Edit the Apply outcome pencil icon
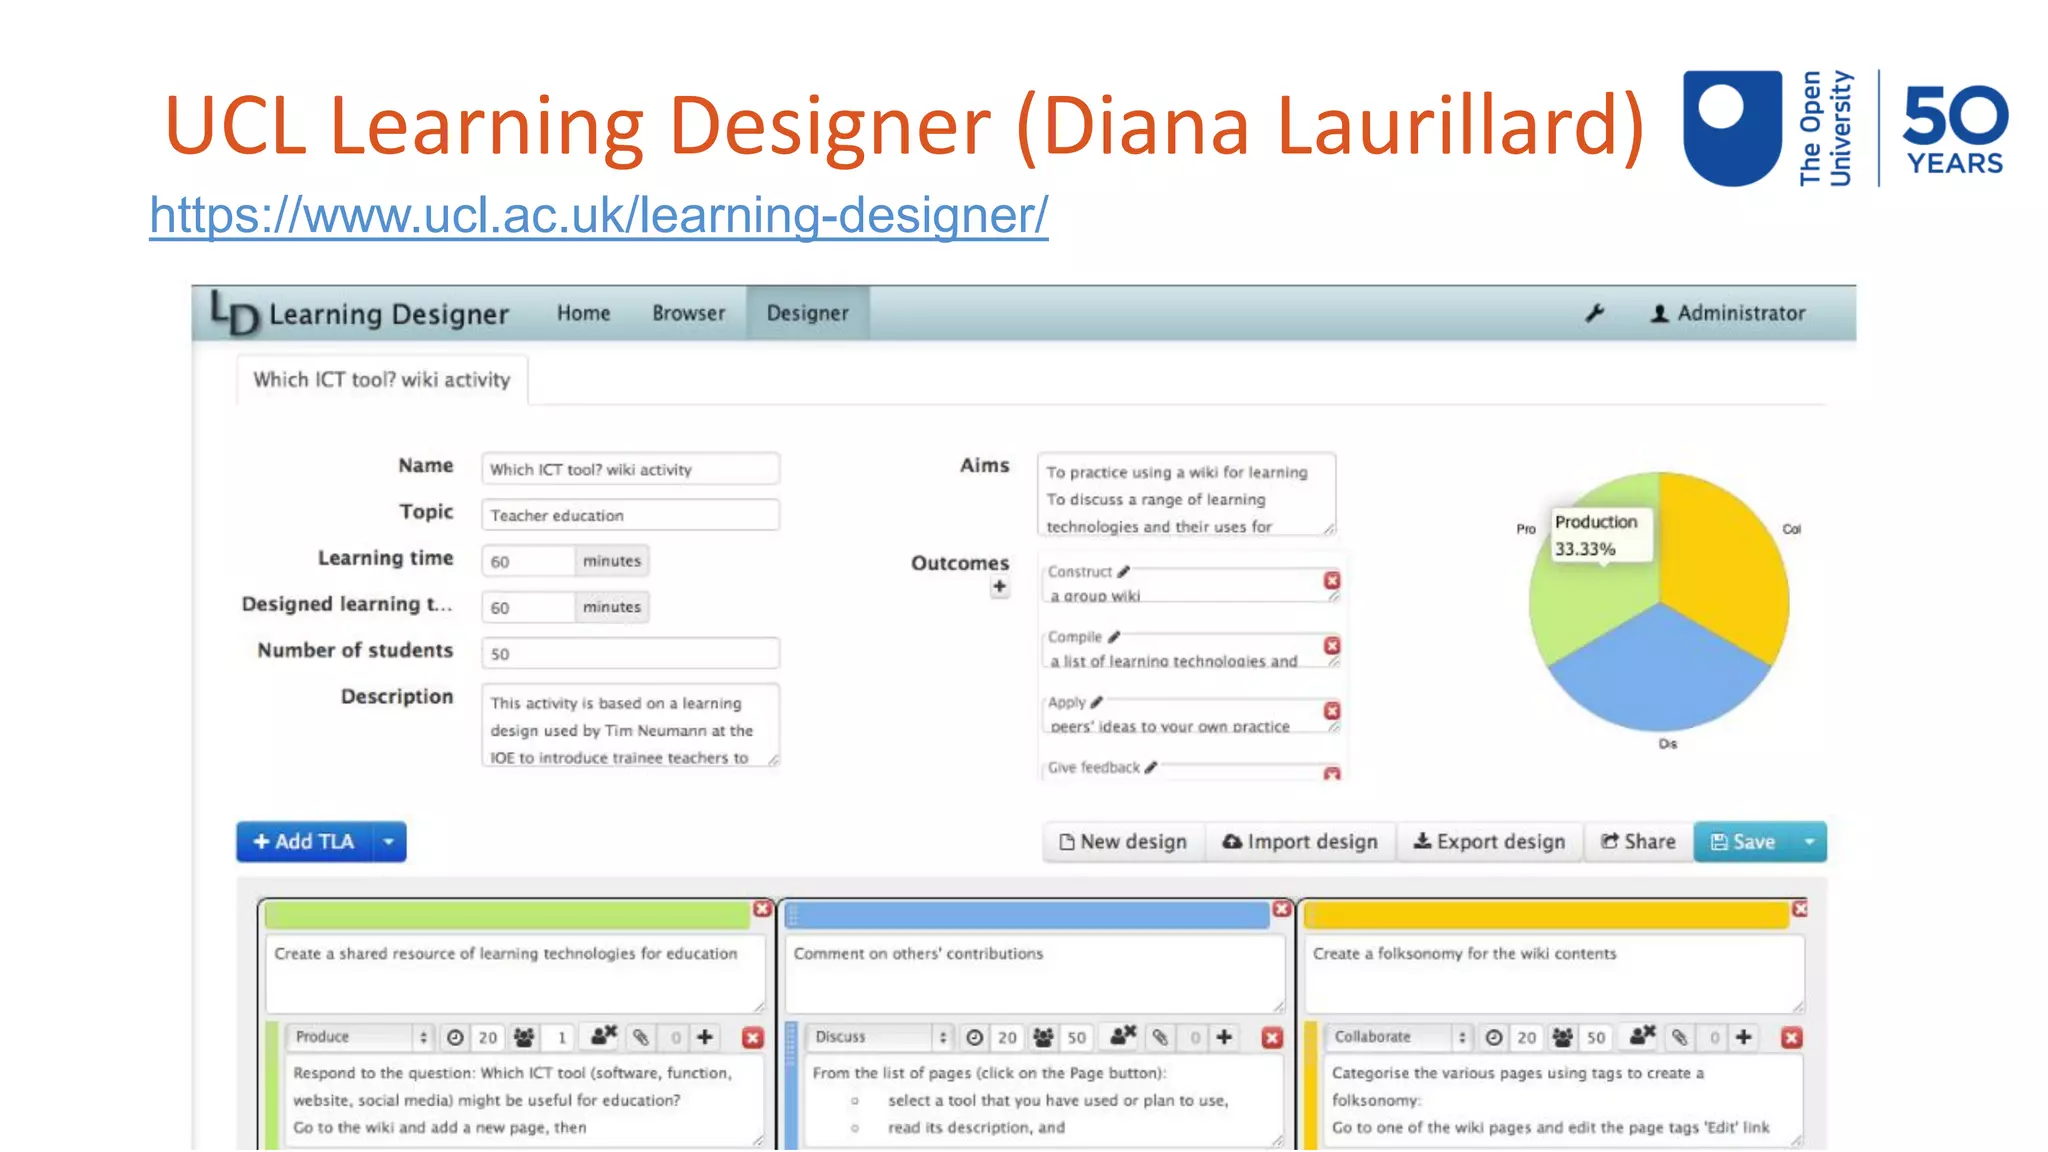Viewport: 2048px width, 1152px height. click(1097, 702)
